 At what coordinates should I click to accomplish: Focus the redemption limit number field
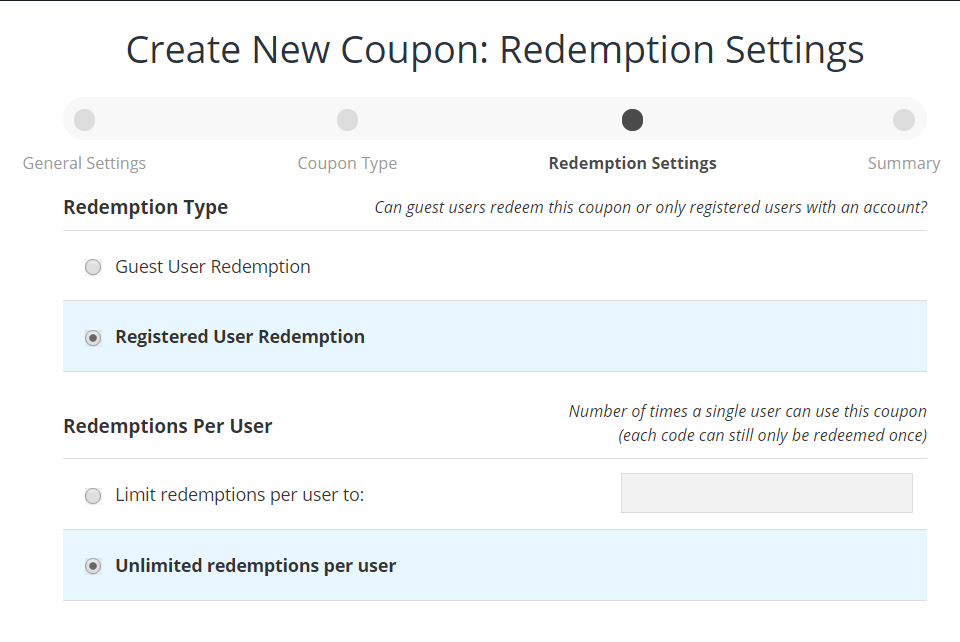766,493
